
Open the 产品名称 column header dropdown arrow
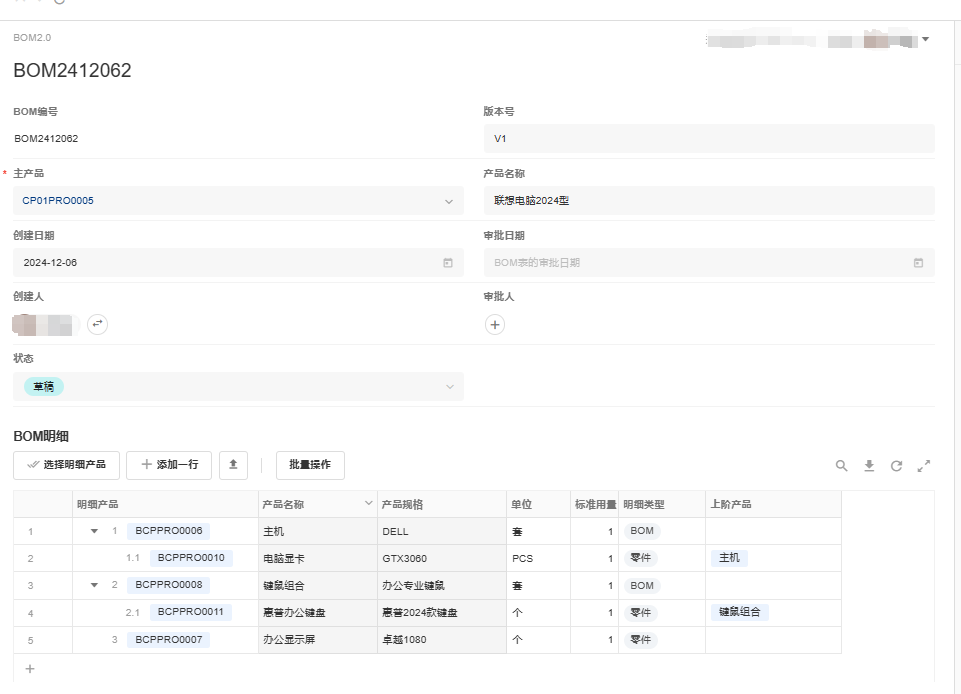(x=368, y=504)
